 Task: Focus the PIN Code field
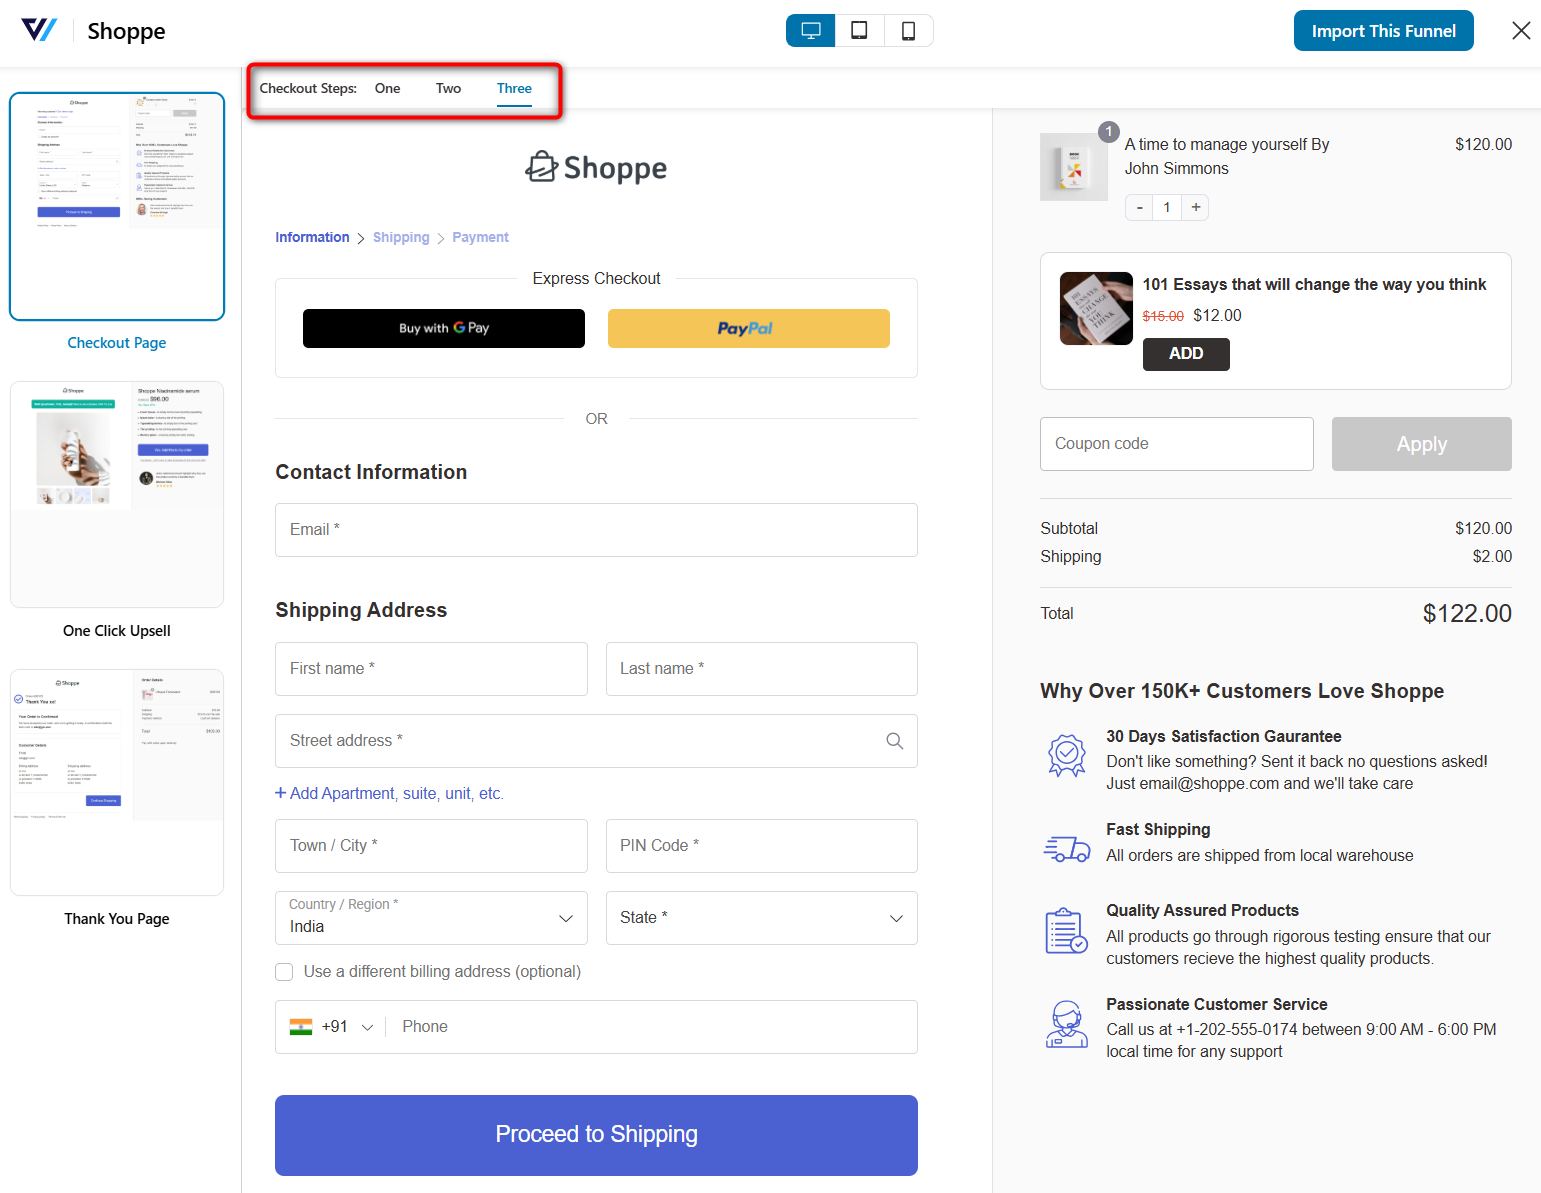[x=762, y=846]
